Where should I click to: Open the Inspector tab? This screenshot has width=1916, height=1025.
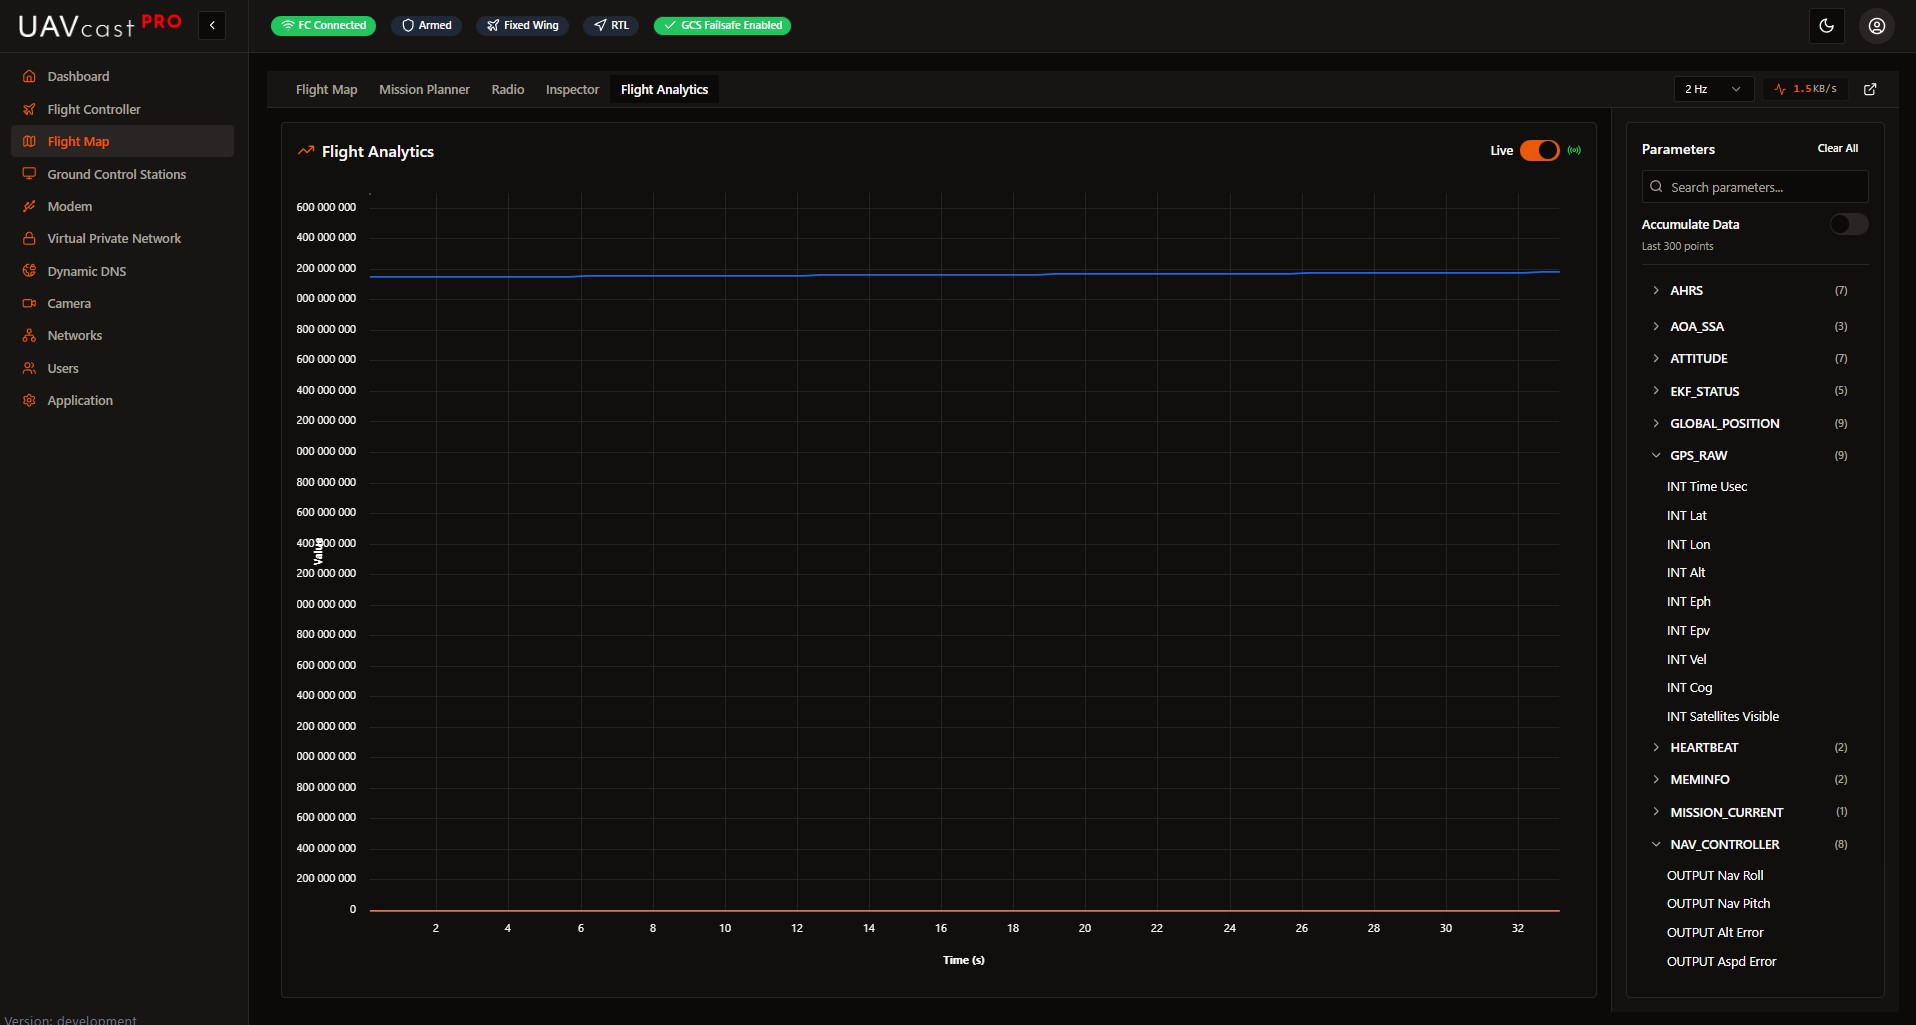click(x=572, y=89)
